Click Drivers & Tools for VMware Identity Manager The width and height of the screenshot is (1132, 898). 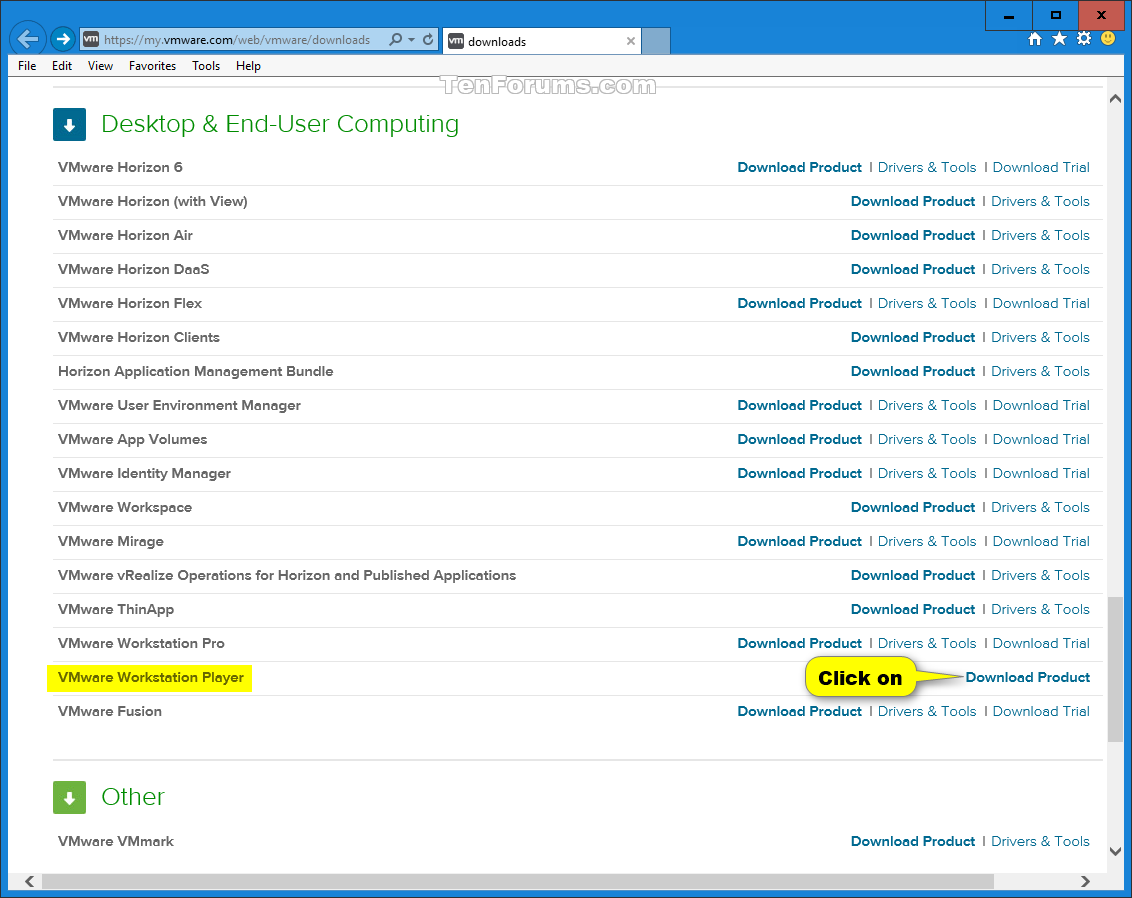[x=927, y=473]
